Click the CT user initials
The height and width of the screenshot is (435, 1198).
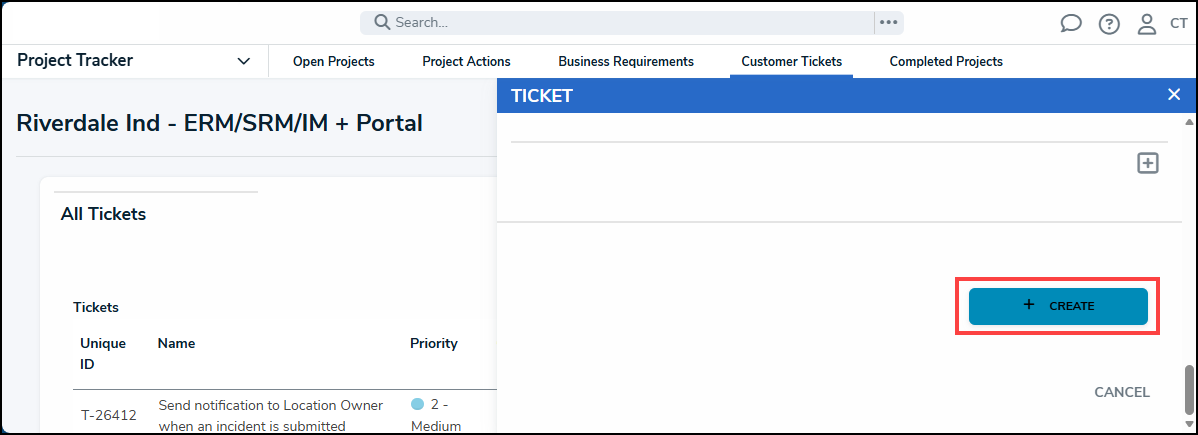click(x=1178, y=24)
